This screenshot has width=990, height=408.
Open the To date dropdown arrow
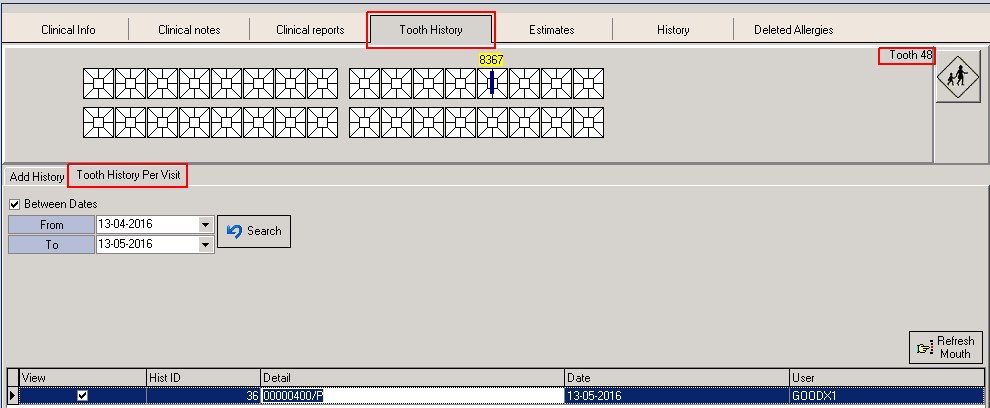click(205, 244)
